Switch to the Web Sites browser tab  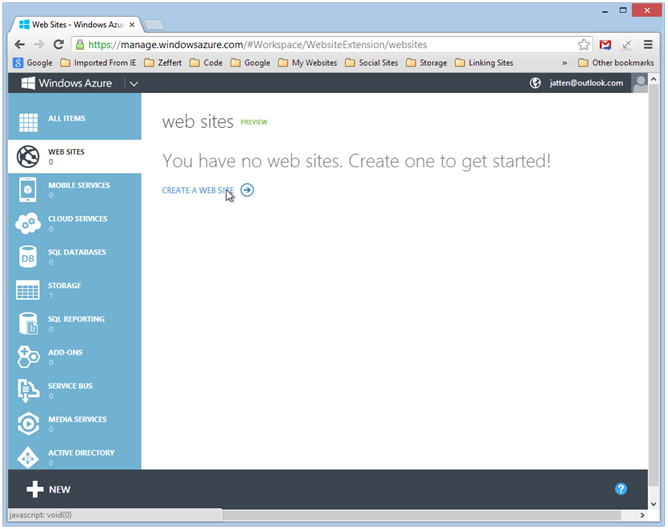pos(77,25)
